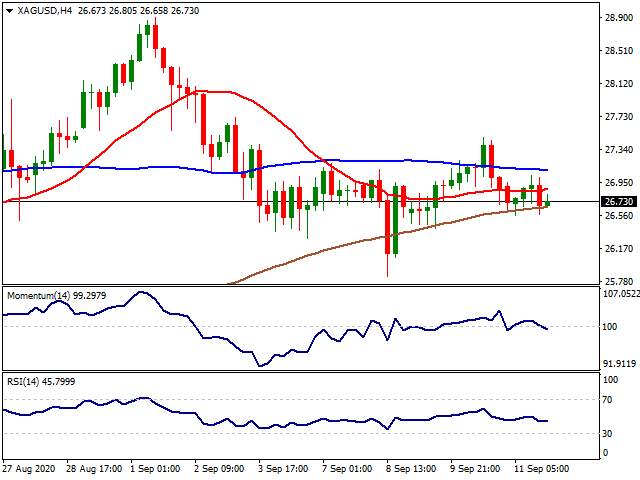Screen dimensions: 640x480
Task: Click the RSI 30 level label
Action: pos(607,433)
